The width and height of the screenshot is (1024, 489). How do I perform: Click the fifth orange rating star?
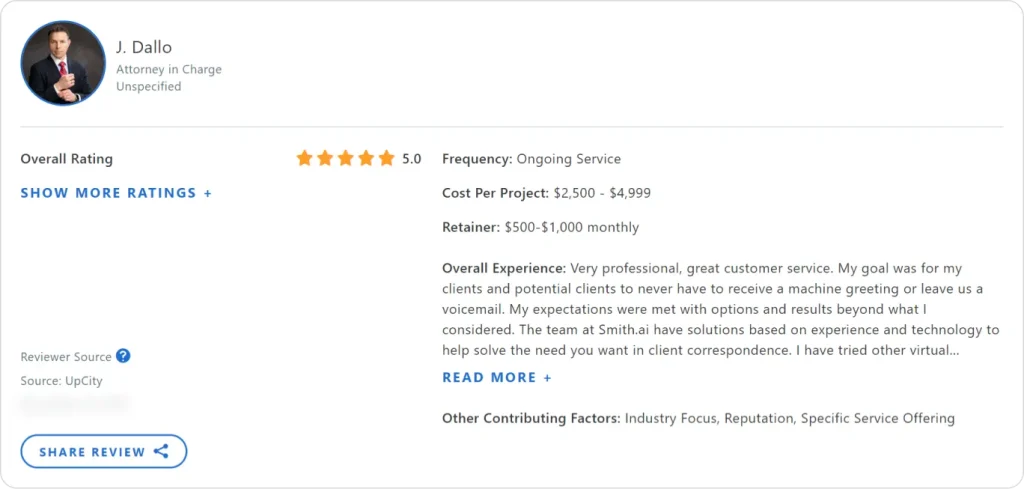pyautogui.click(x=386, y=158)
